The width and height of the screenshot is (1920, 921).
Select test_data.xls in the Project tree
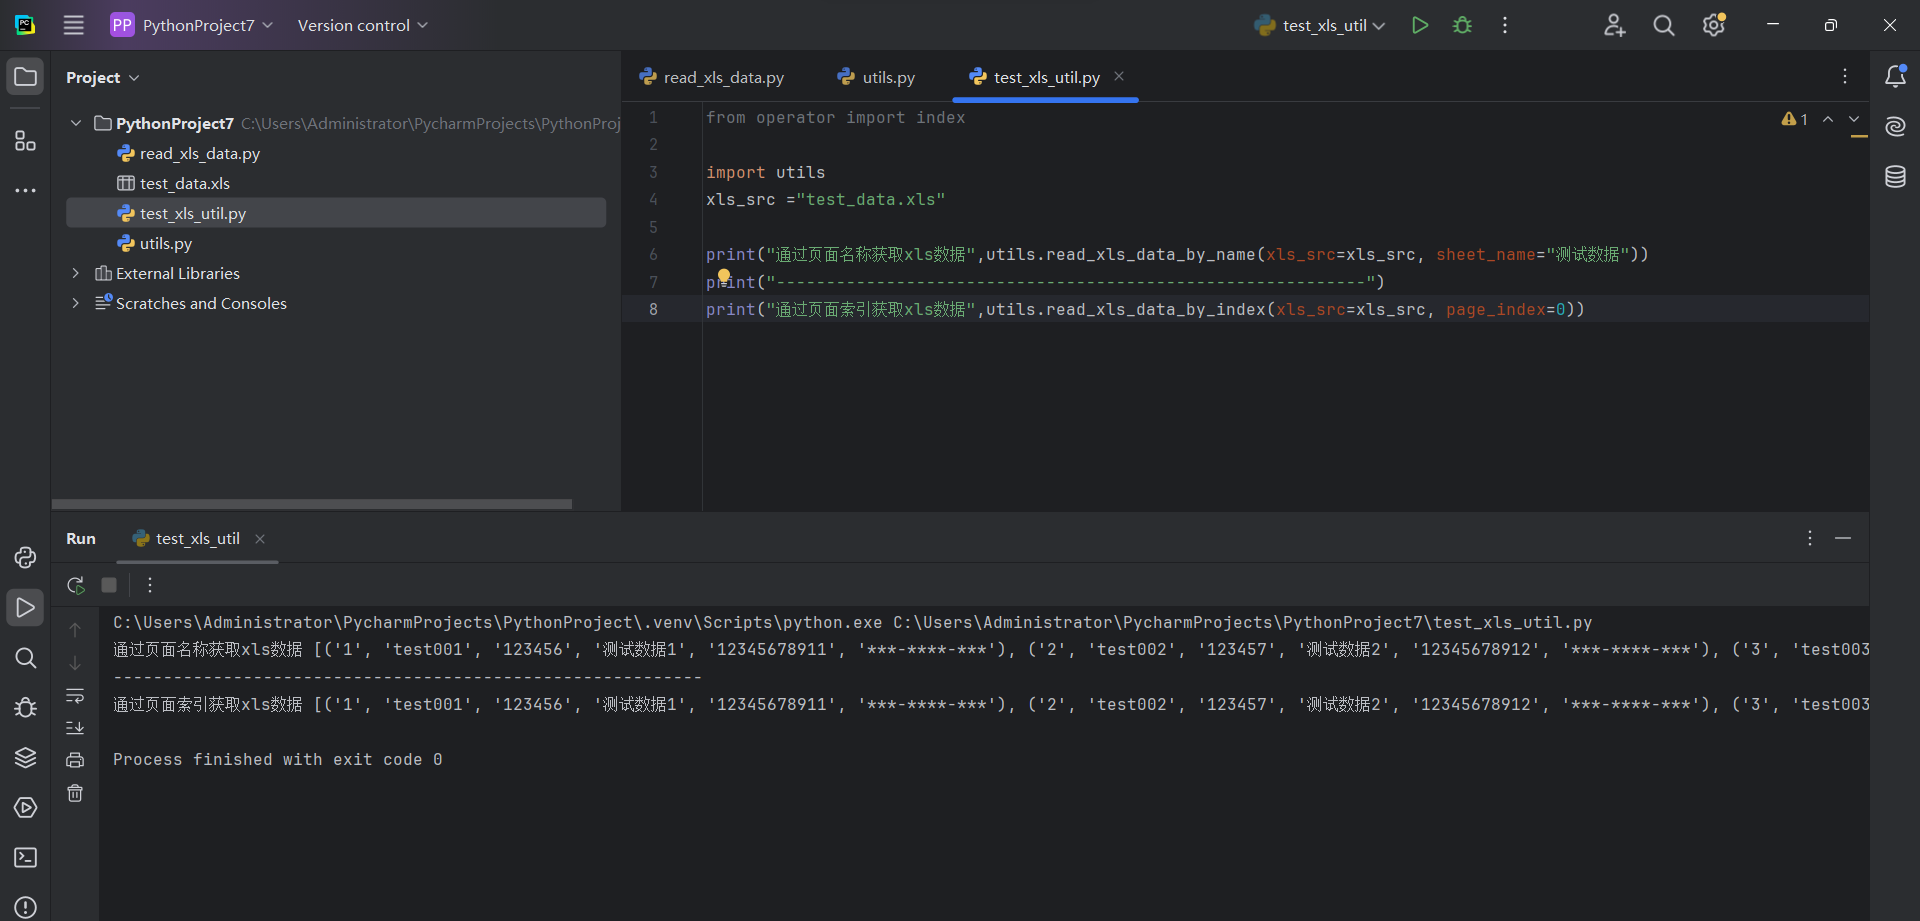184,183
